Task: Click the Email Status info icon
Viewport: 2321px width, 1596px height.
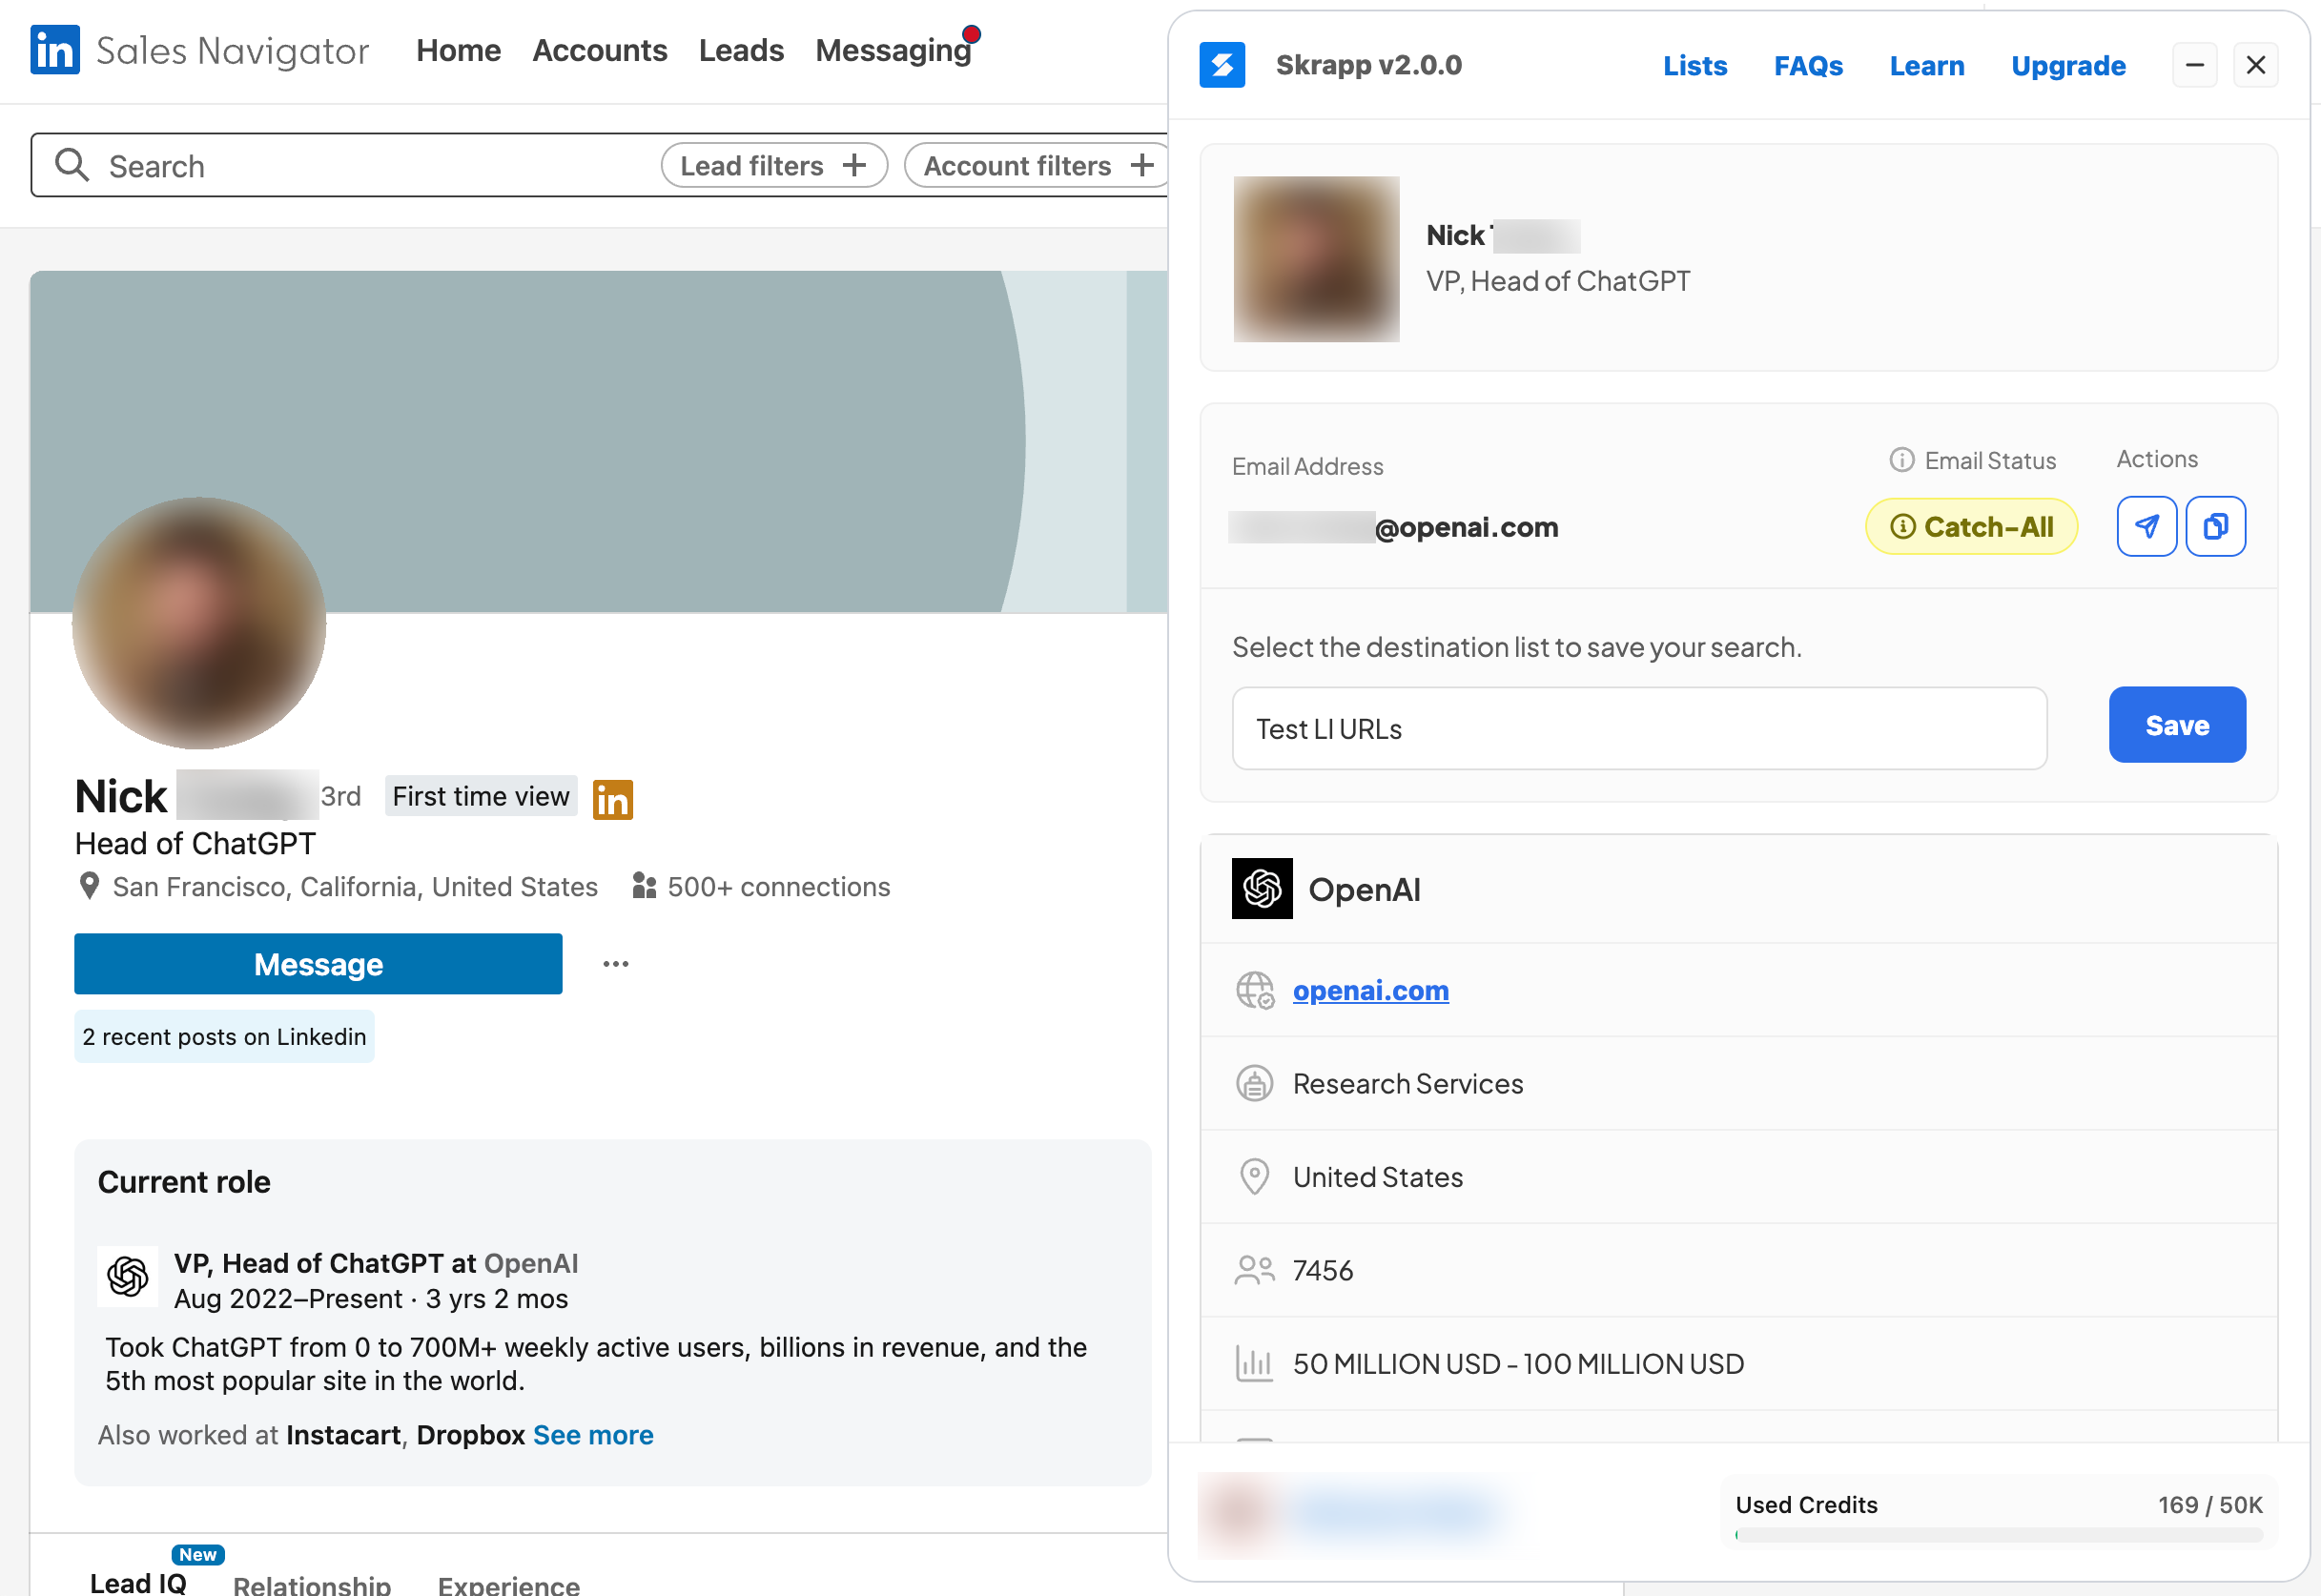Action: (x=1901, y=460)
